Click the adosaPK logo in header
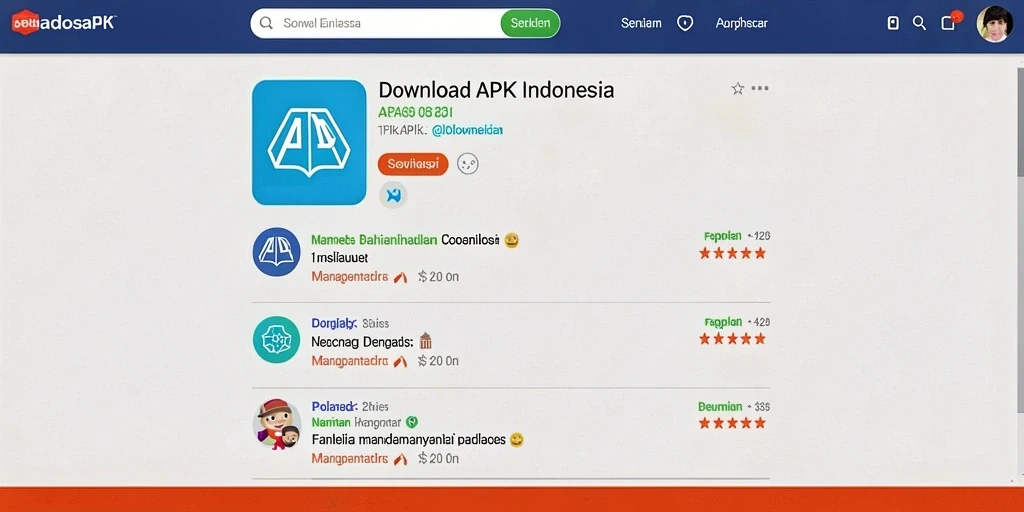Image resolution: width=1024 pixels, height=512 pixels. coord(64,22)
